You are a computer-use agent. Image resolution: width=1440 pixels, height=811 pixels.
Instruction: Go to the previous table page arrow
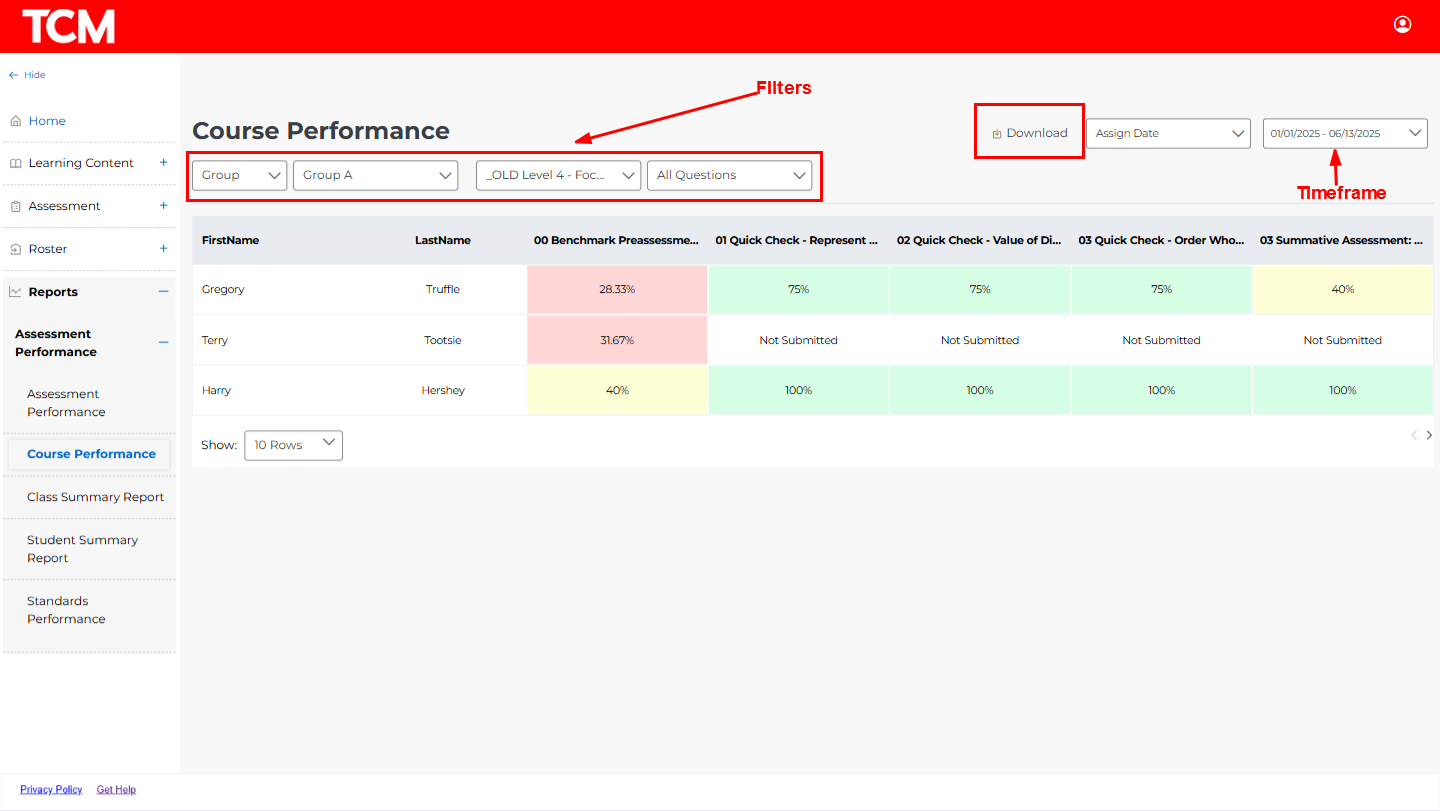click(1413, 435)
